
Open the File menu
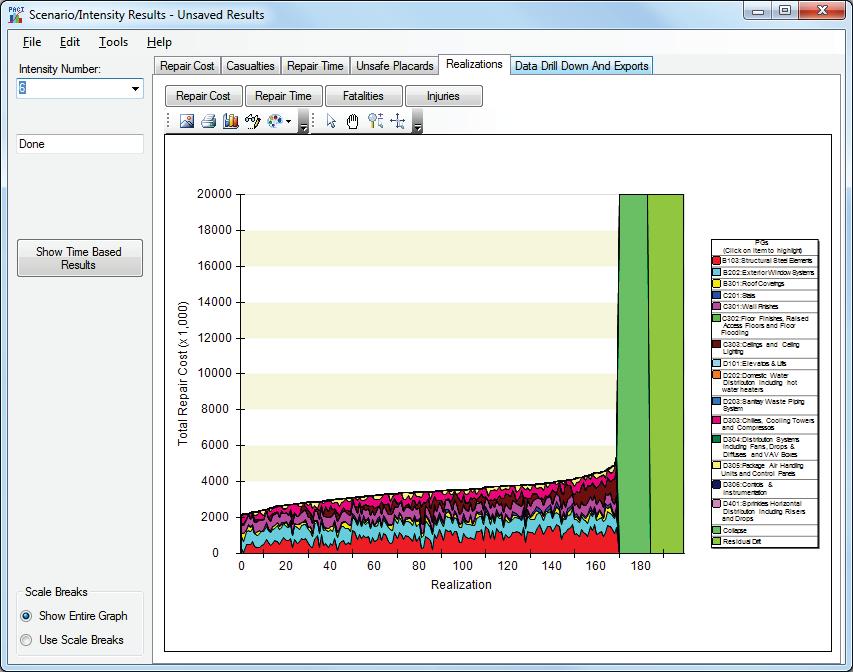(x=32, y=42)
